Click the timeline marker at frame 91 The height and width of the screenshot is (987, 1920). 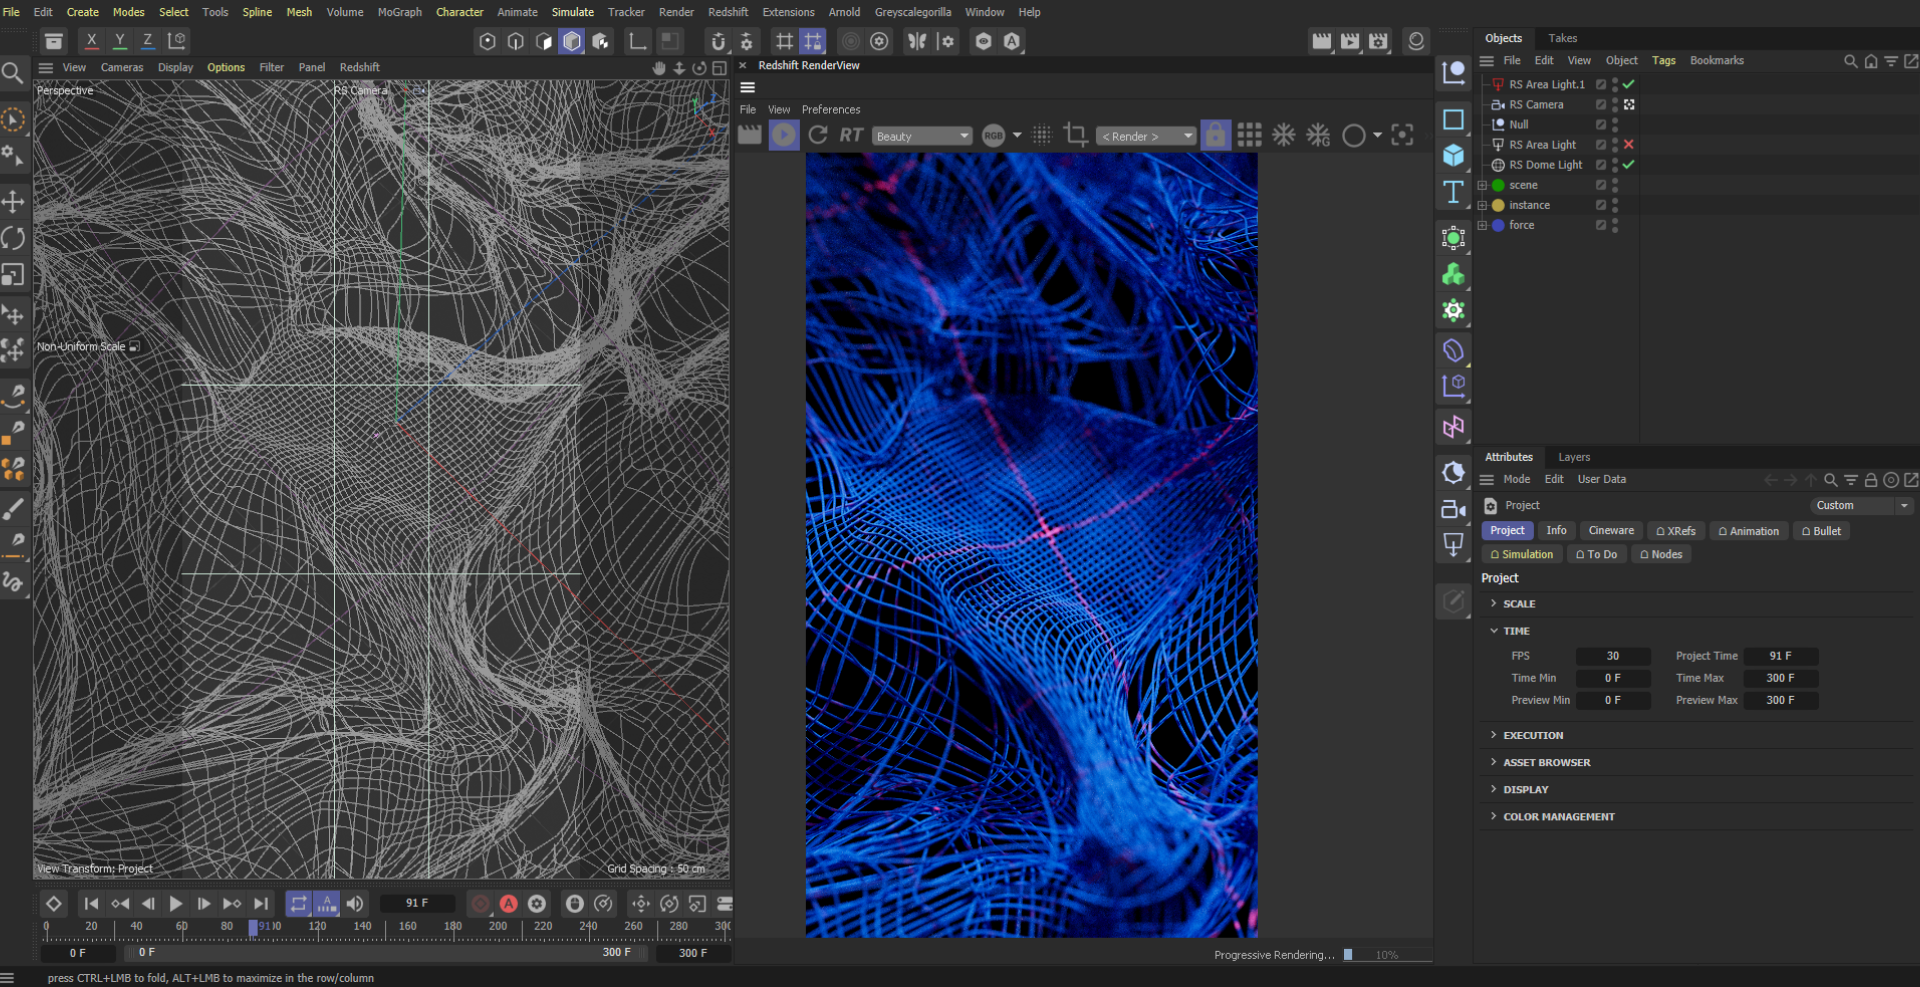coord(253,927)
